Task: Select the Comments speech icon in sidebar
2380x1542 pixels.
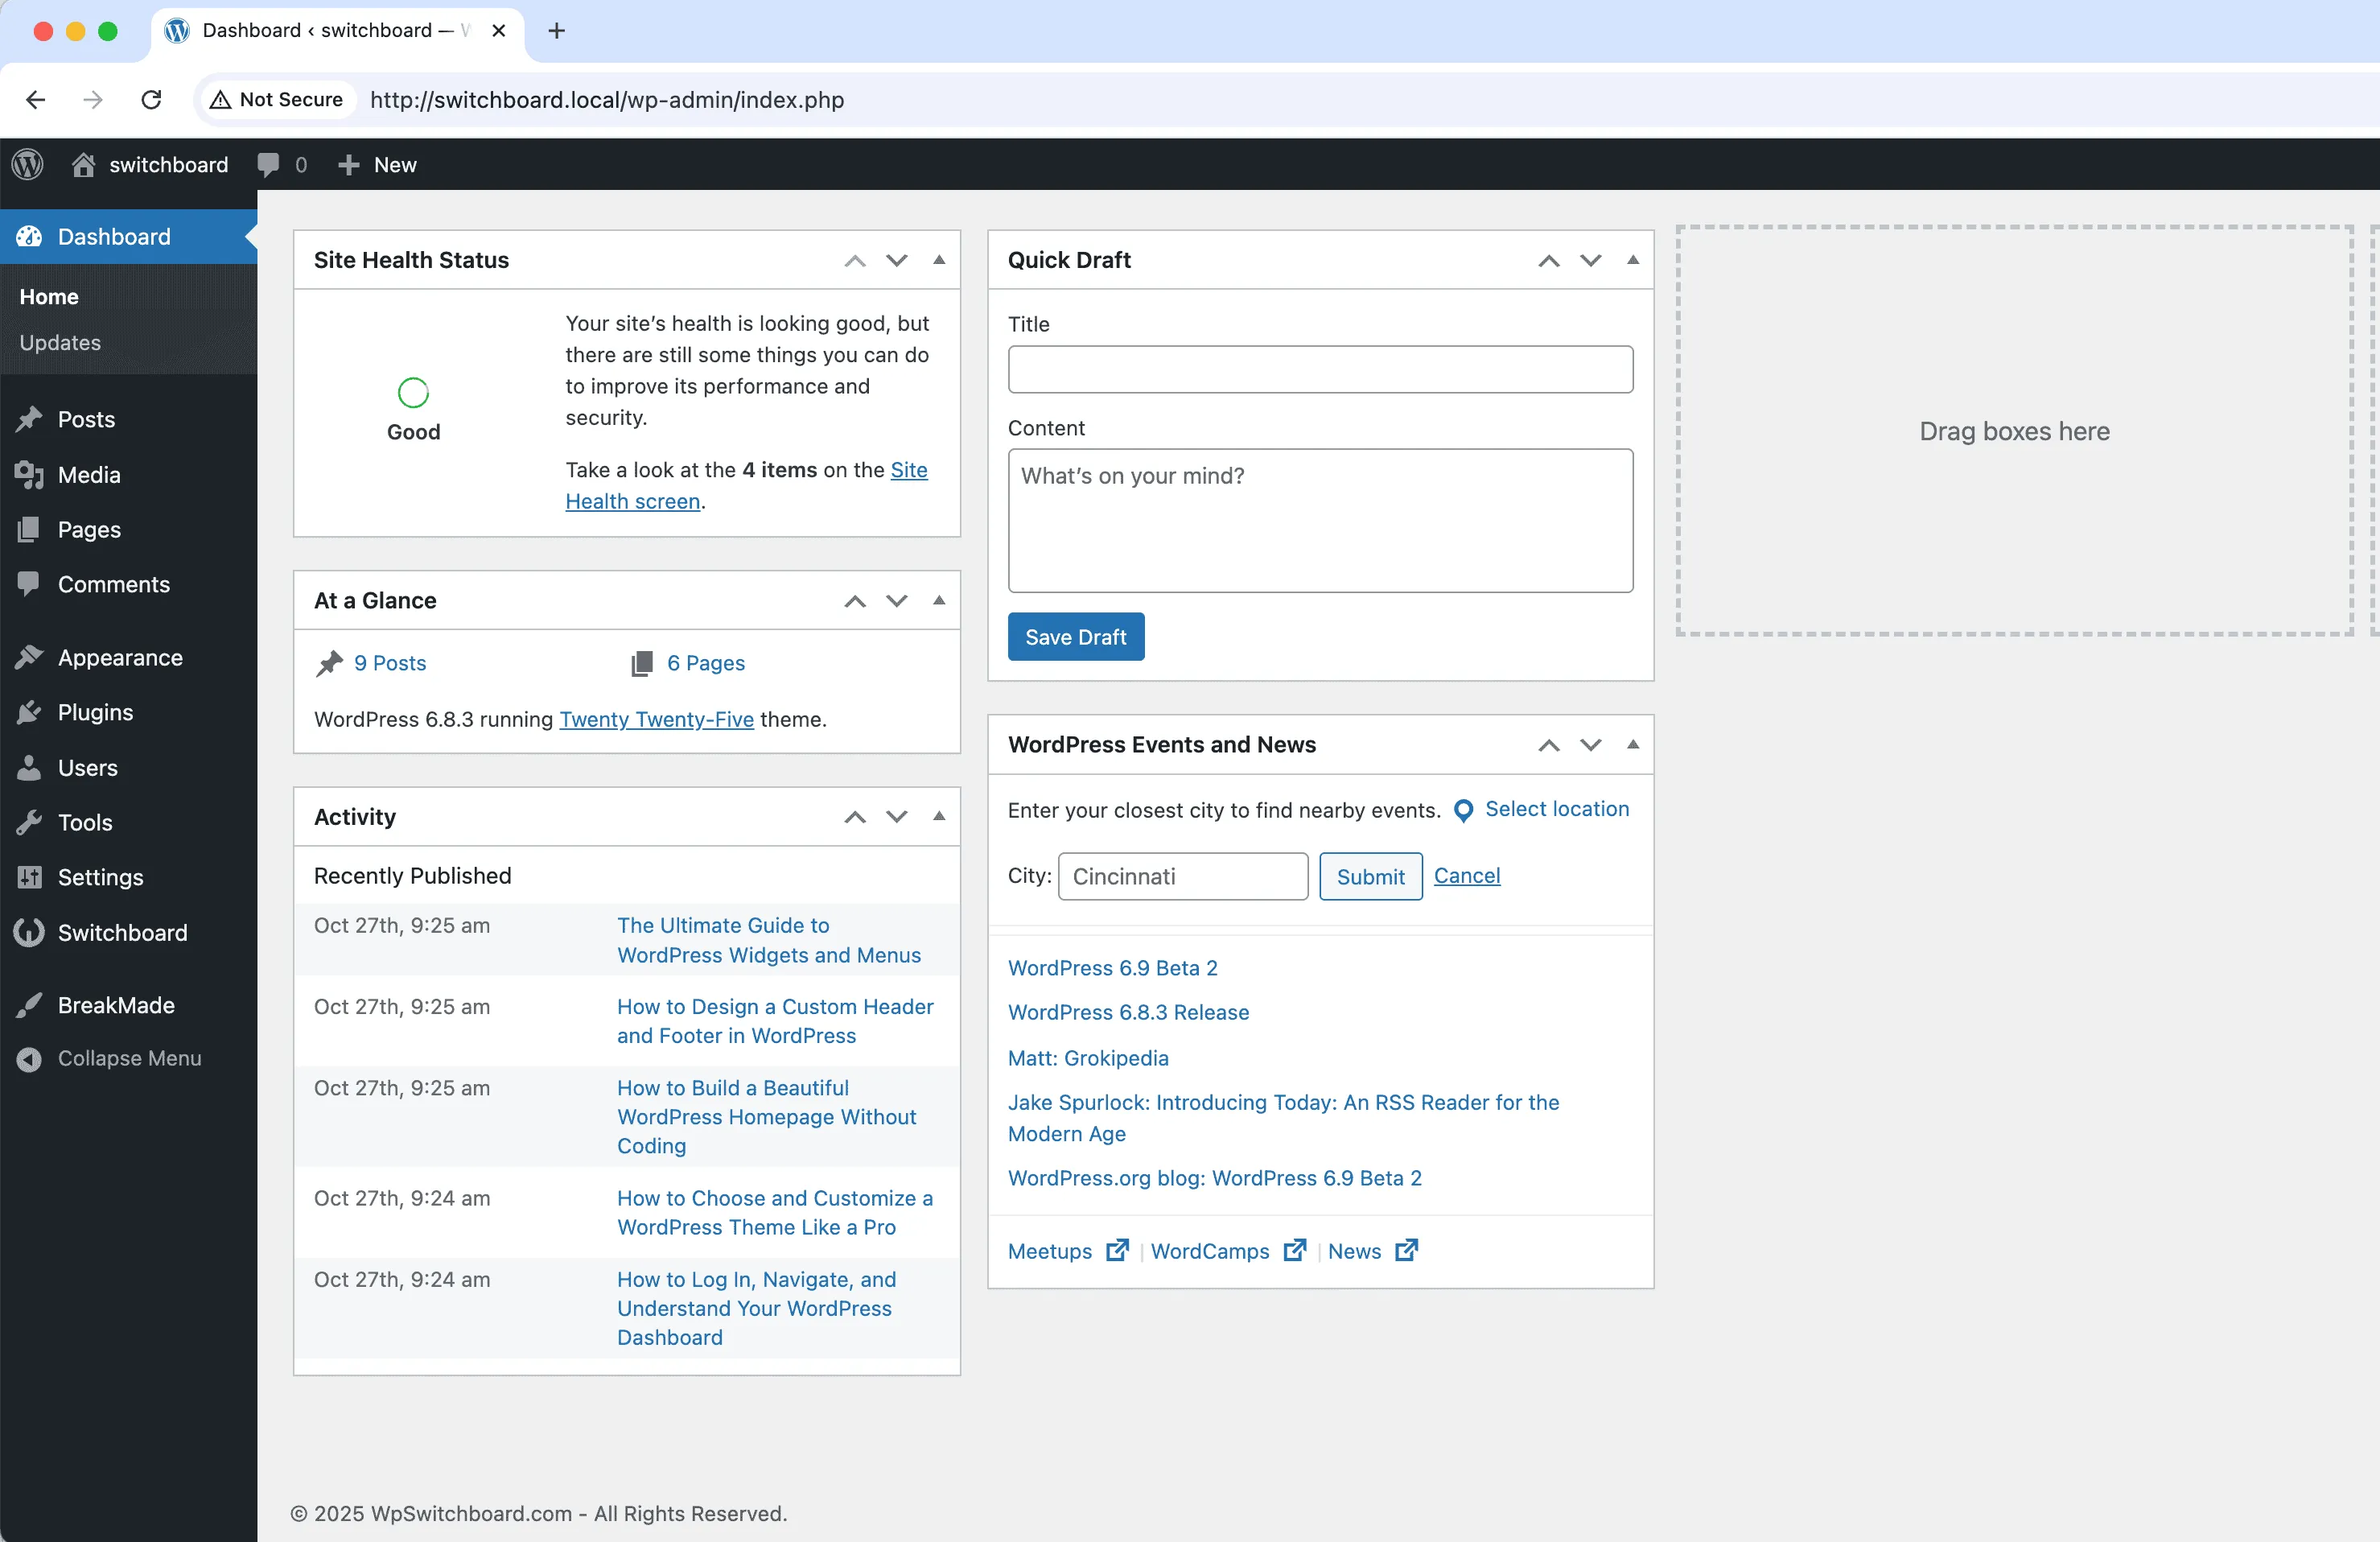Action: (x=29, y=584)
